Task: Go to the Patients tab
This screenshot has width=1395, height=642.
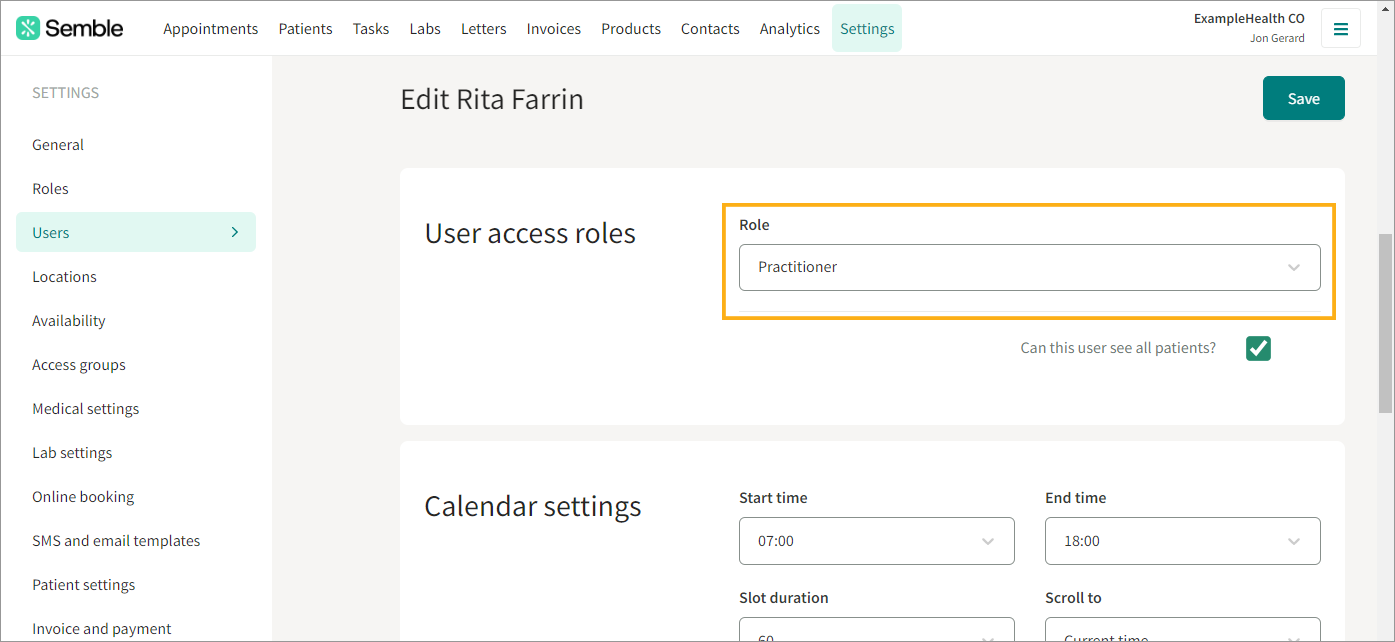Action: point(305,29)
